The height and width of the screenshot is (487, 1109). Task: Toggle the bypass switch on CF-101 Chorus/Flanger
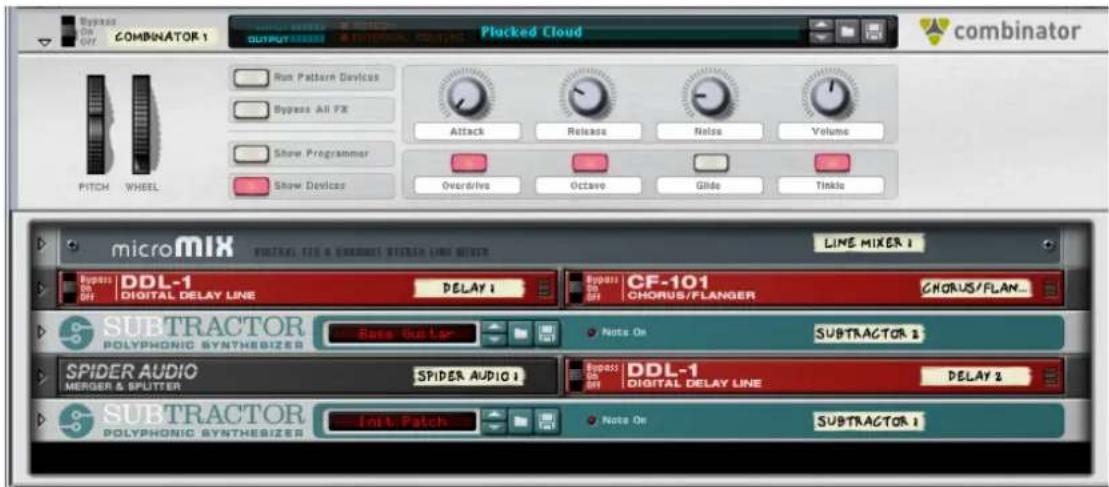(x=576, y=288)
